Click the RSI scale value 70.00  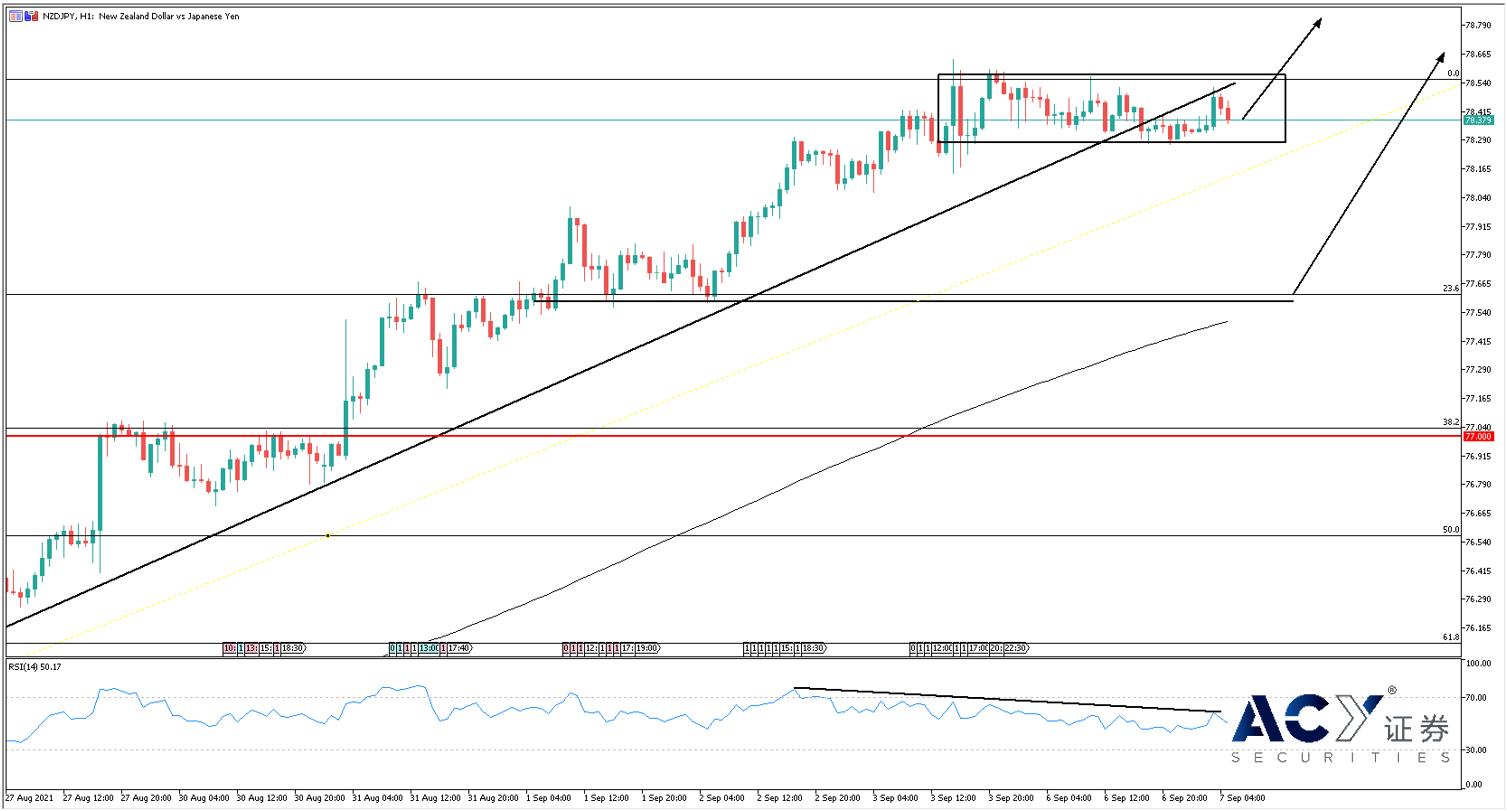(1476, 698)
